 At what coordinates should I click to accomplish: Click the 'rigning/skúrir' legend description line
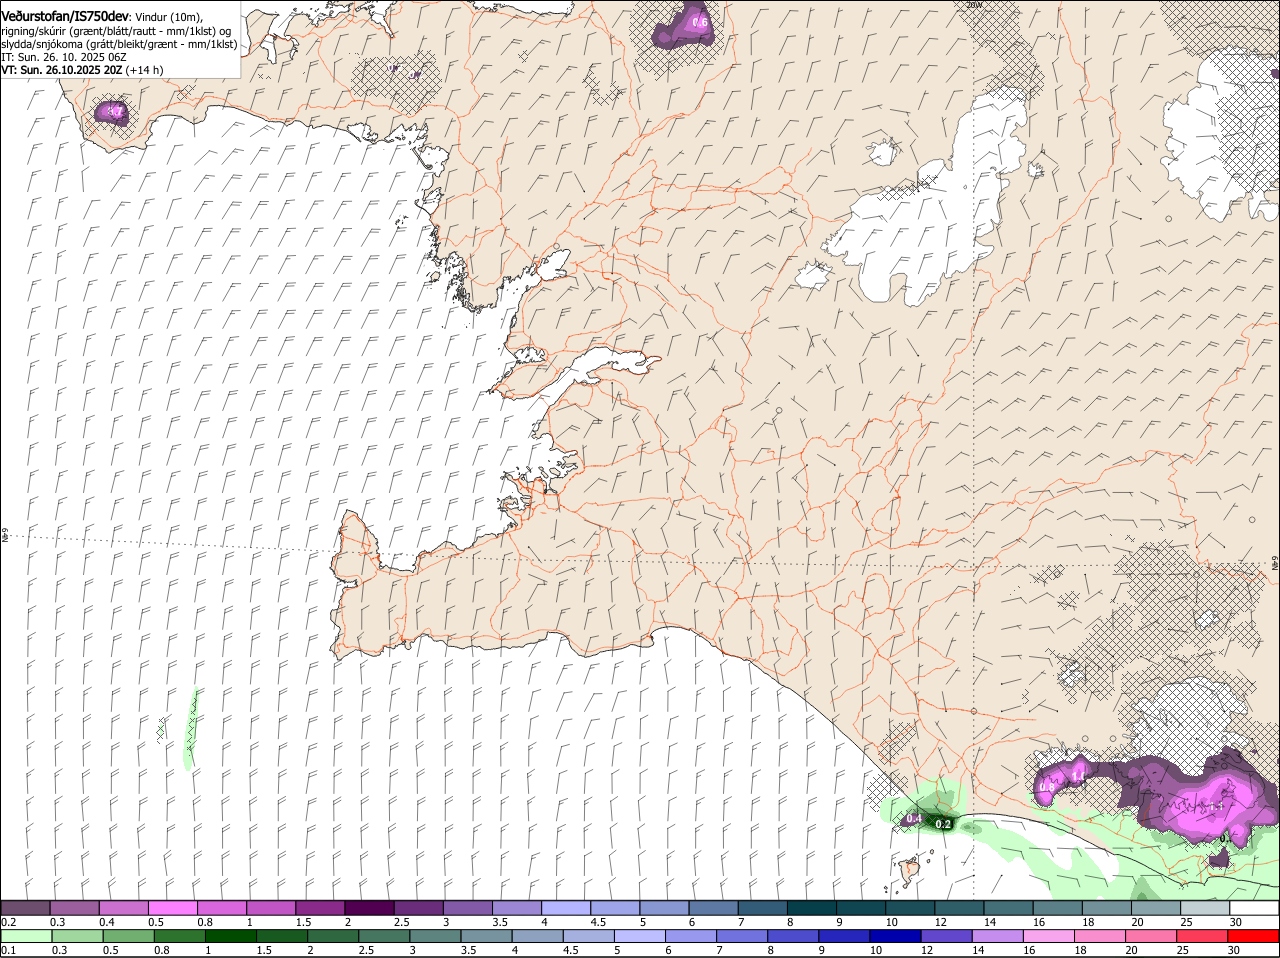(116, 31)
